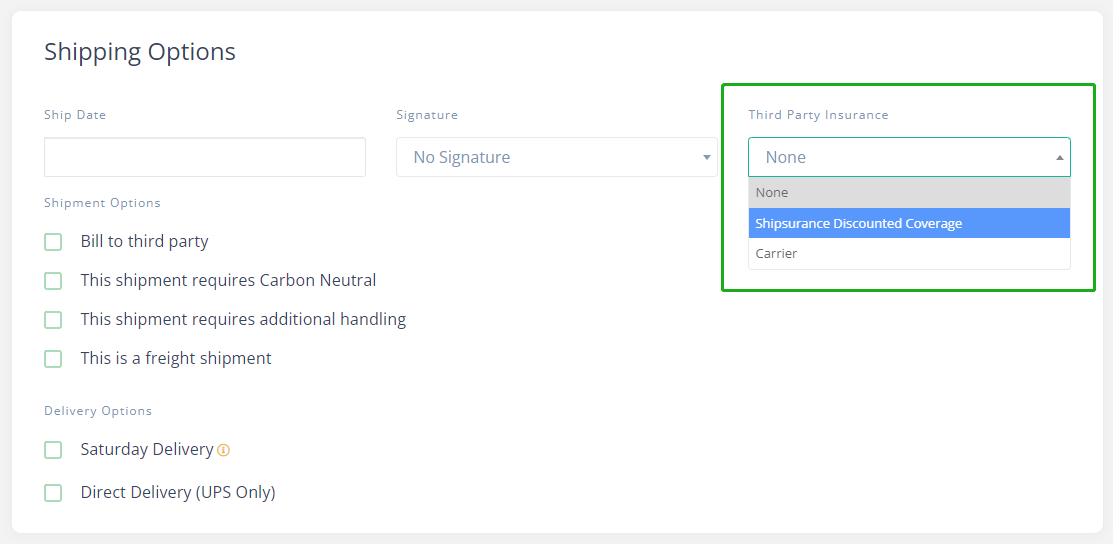The width and height of the screenshot is (1113, 544).
Task: Click the Saturday Delivery info icon
Action: tap(224, 450)
